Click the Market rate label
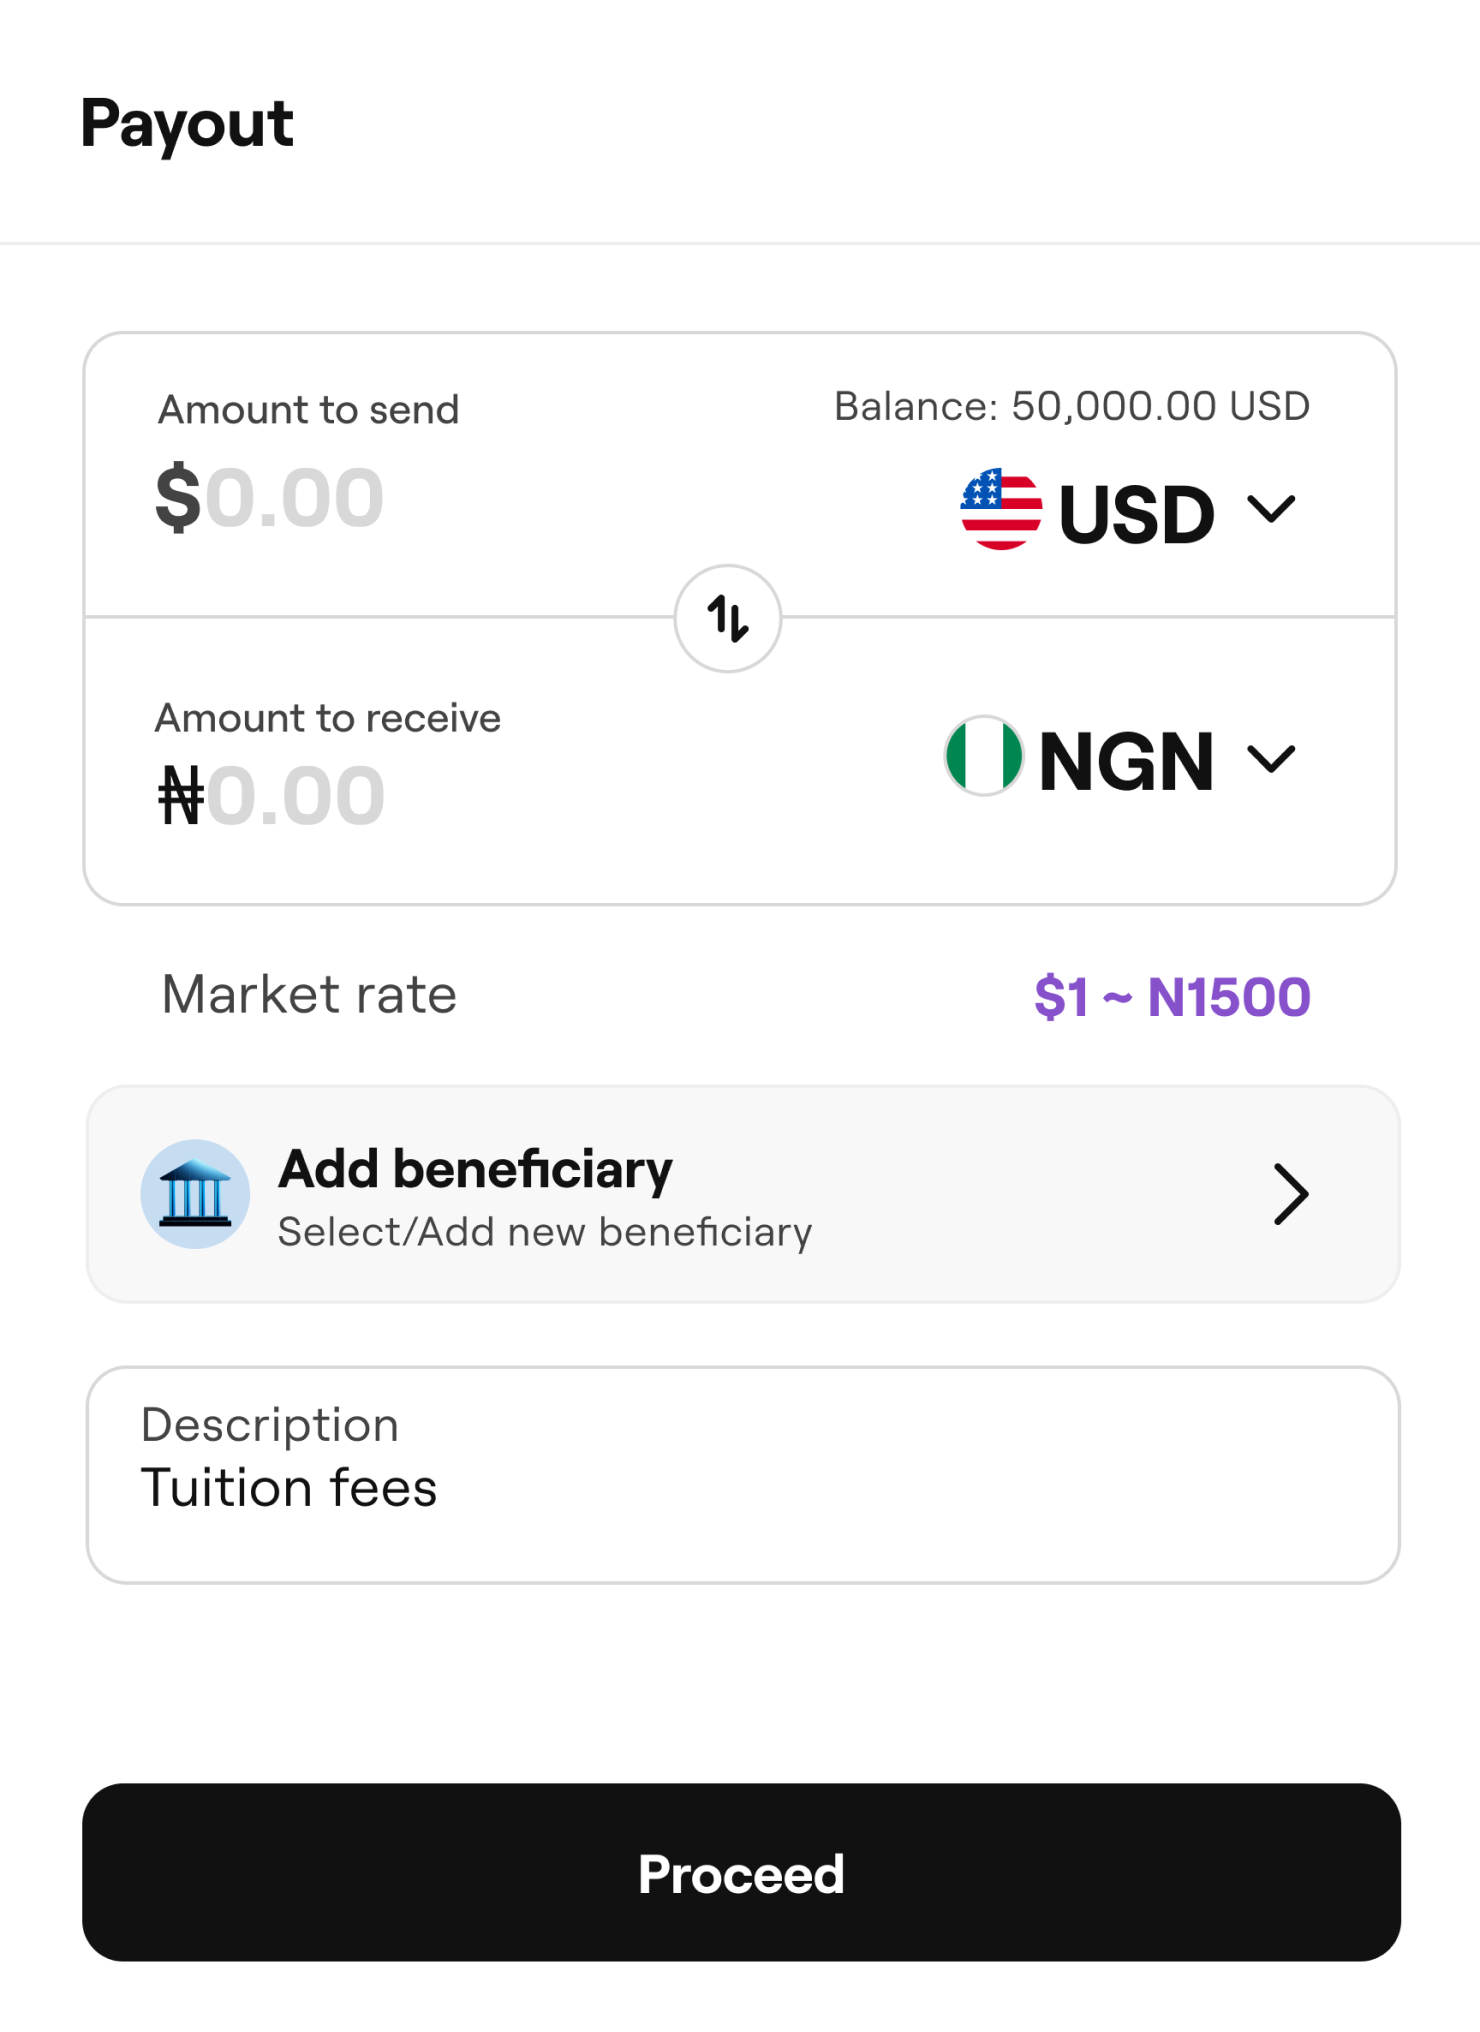Screen dimensions: 1480x2032 click(x=309, y=995)
